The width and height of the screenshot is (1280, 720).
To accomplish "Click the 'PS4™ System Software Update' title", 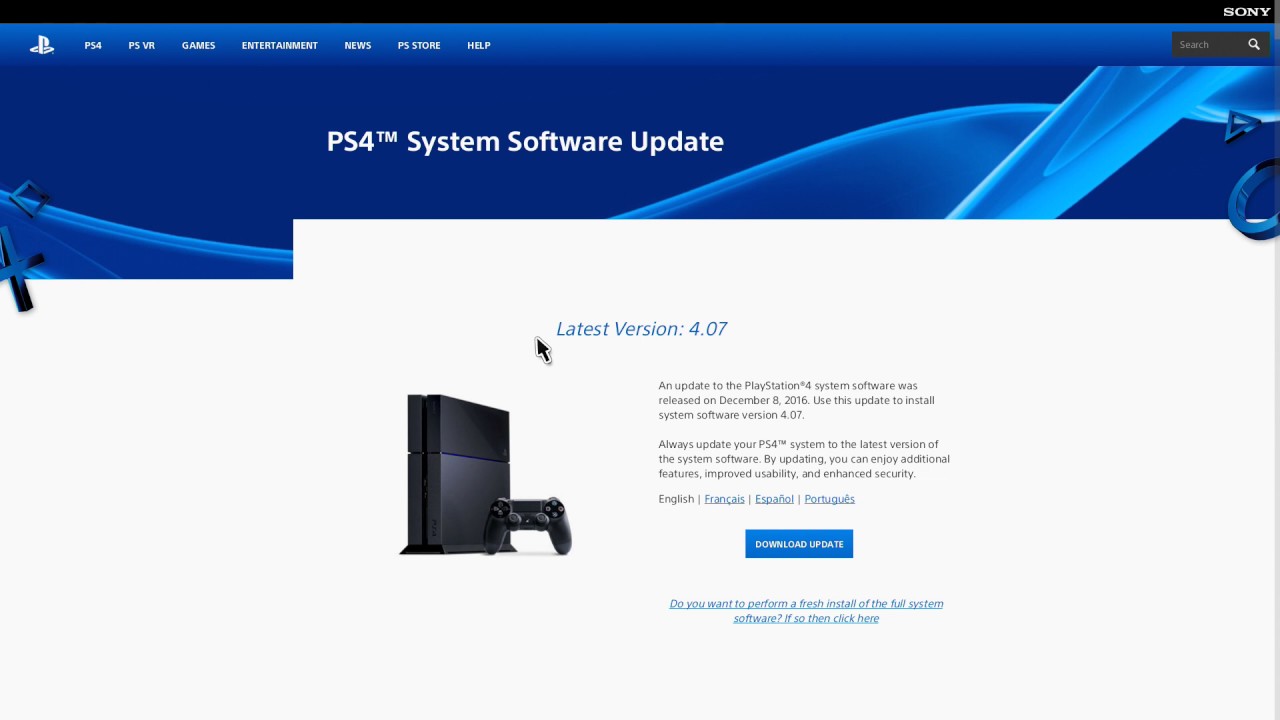I will [525, 142].
